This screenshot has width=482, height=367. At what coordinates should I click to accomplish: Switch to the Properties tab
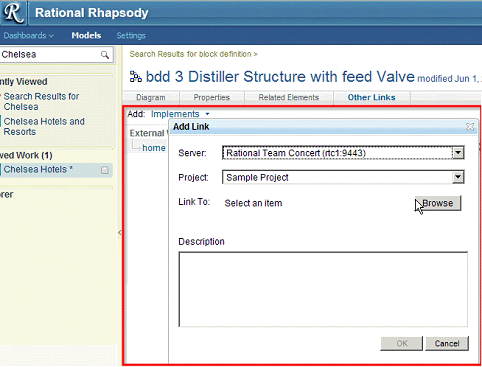tap(212, 98)
